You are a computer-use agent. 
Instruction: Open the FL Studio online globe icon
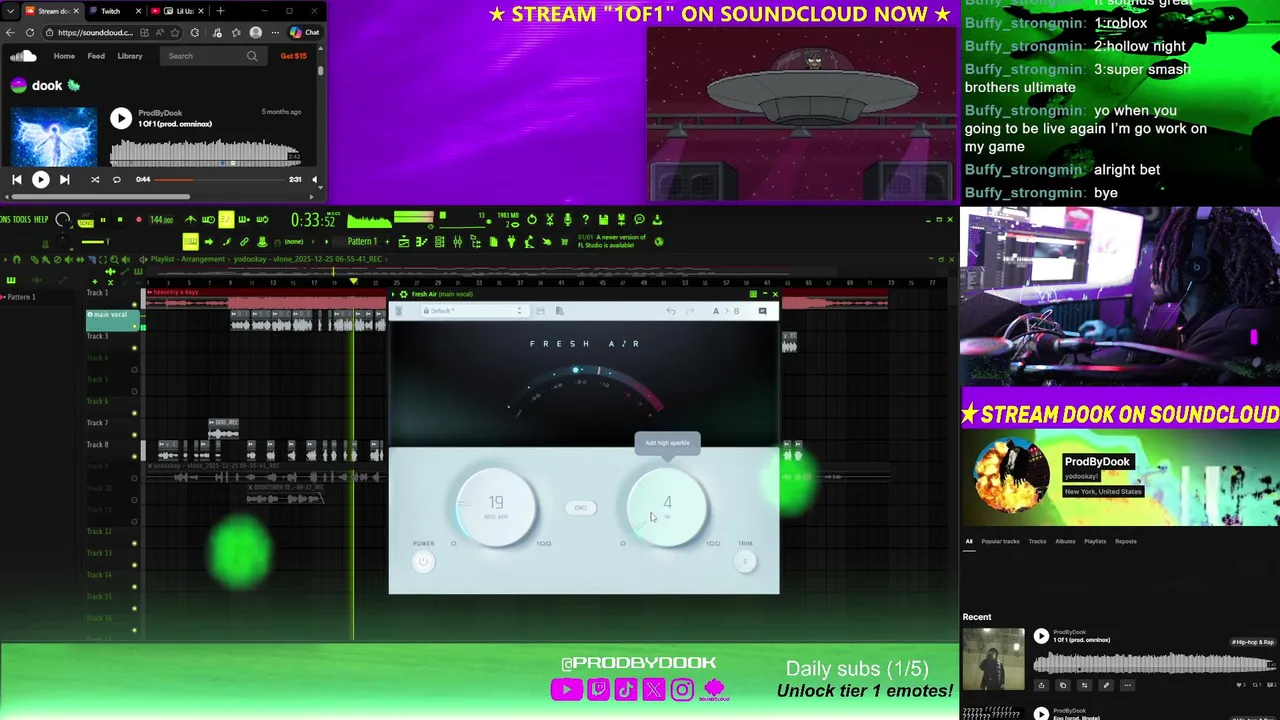659,241
